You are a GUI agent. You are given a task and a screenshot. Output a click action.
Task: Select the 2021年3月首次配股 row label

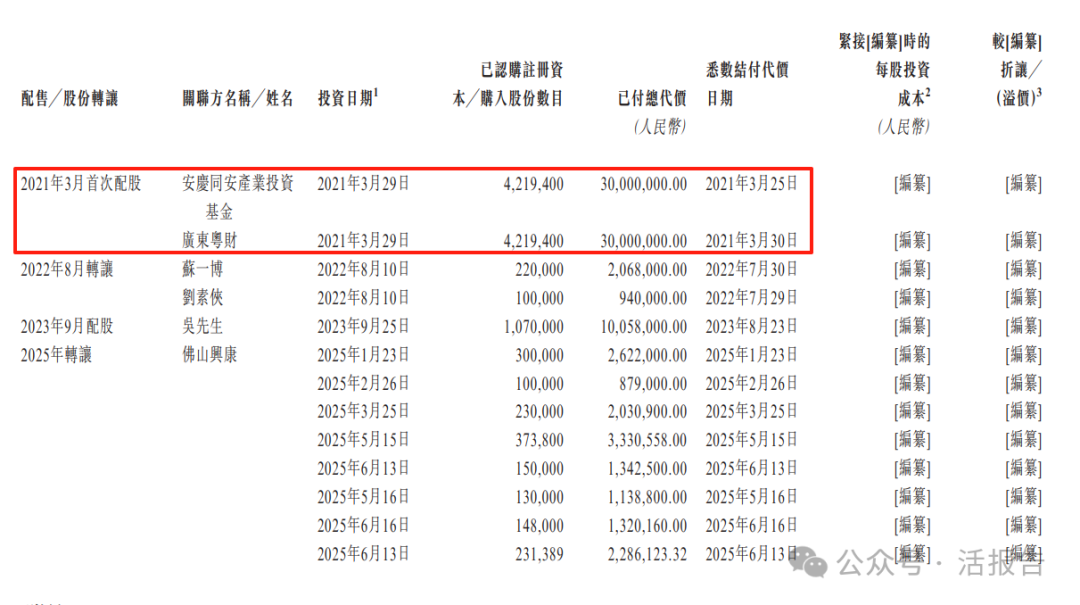coord(81,184)
